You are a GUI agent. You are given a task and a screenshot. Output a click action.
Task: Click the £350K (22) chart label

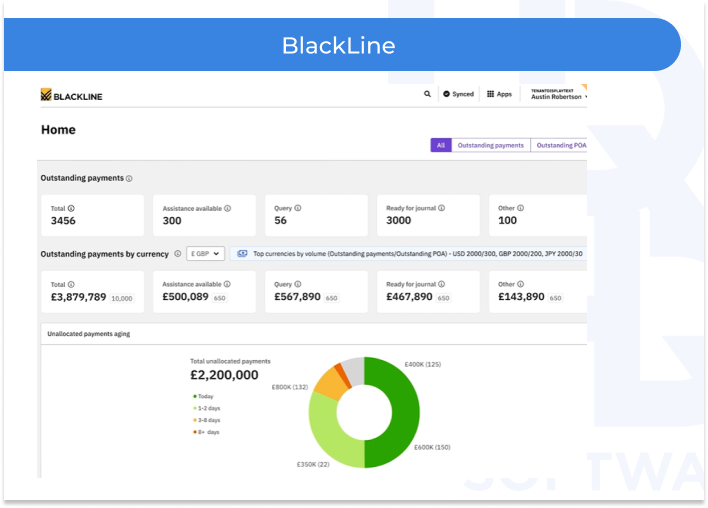313,464
